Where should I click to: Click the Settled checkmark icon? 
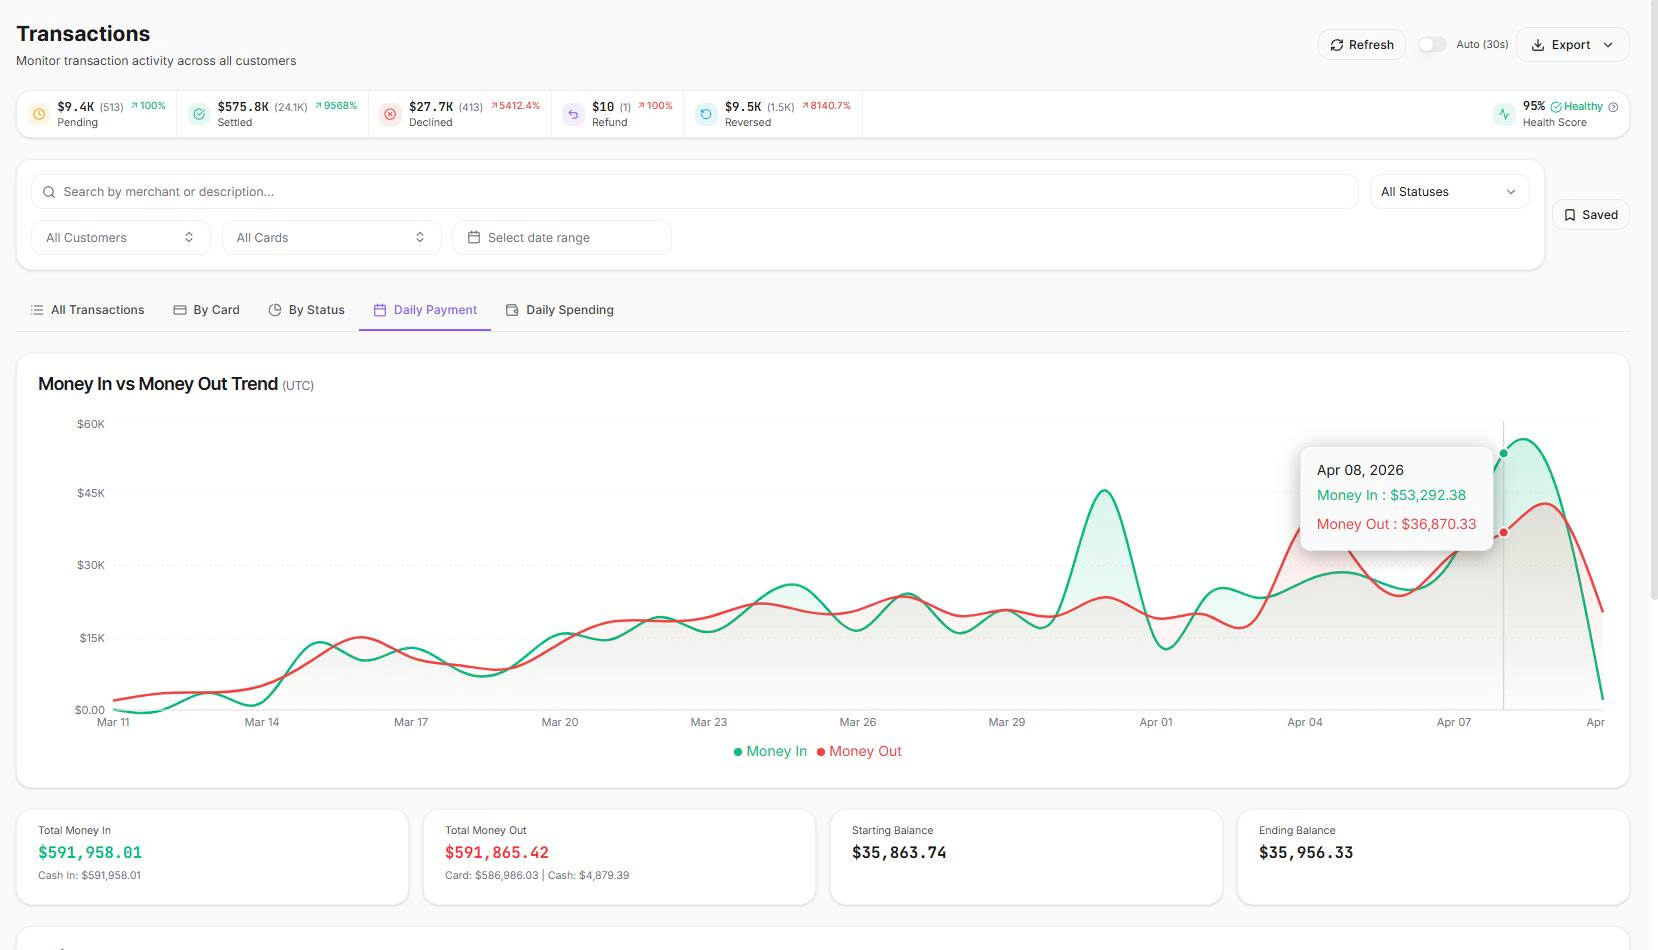click(x=199, y=114)
